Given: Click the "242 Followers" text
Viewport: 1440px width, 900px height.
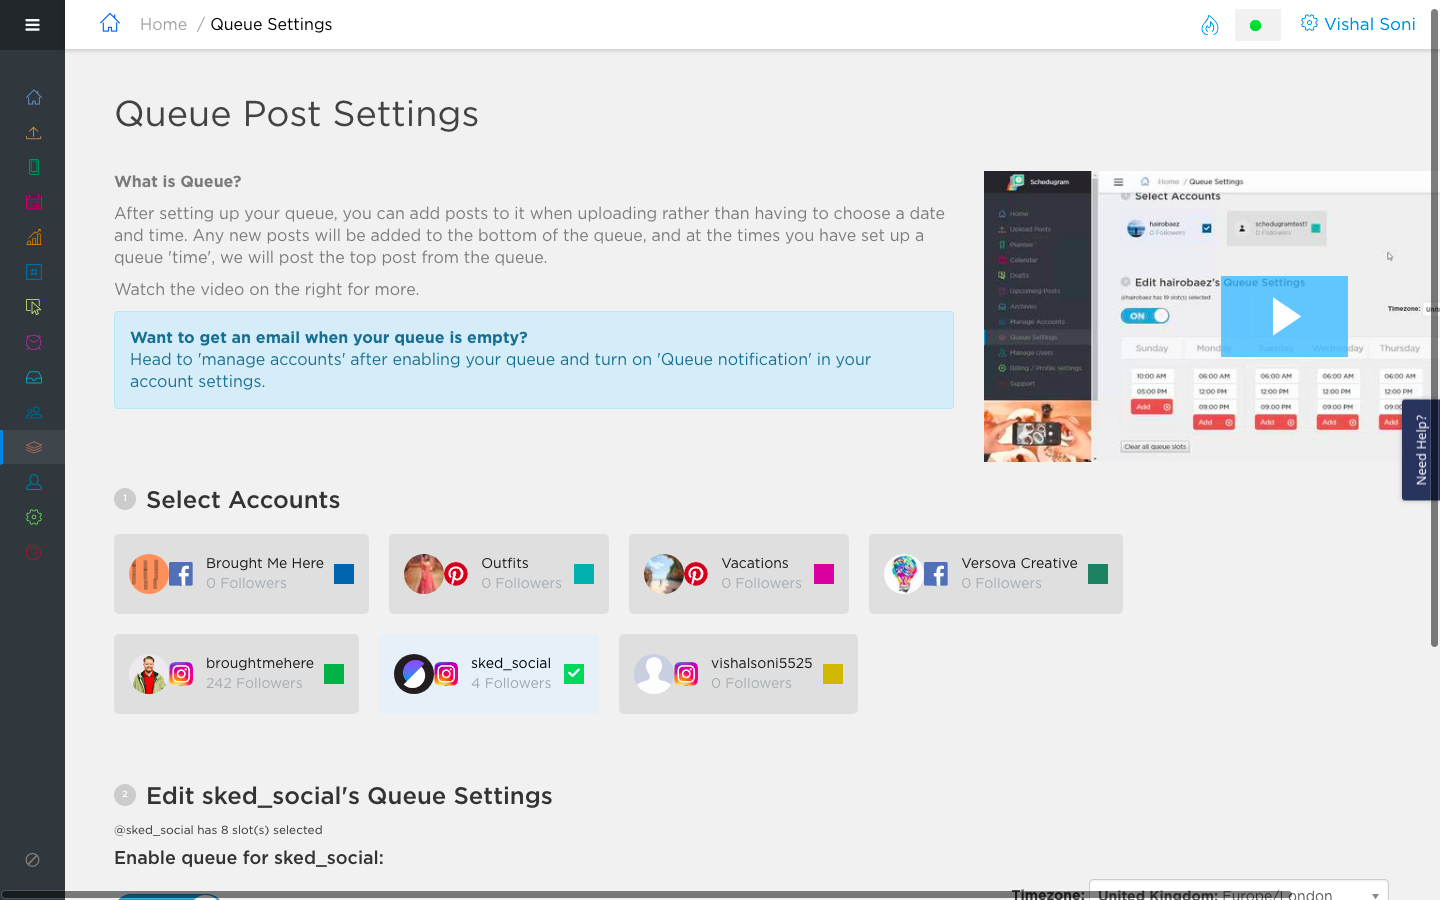Looking at the screenshot, I should pos(254,683).
